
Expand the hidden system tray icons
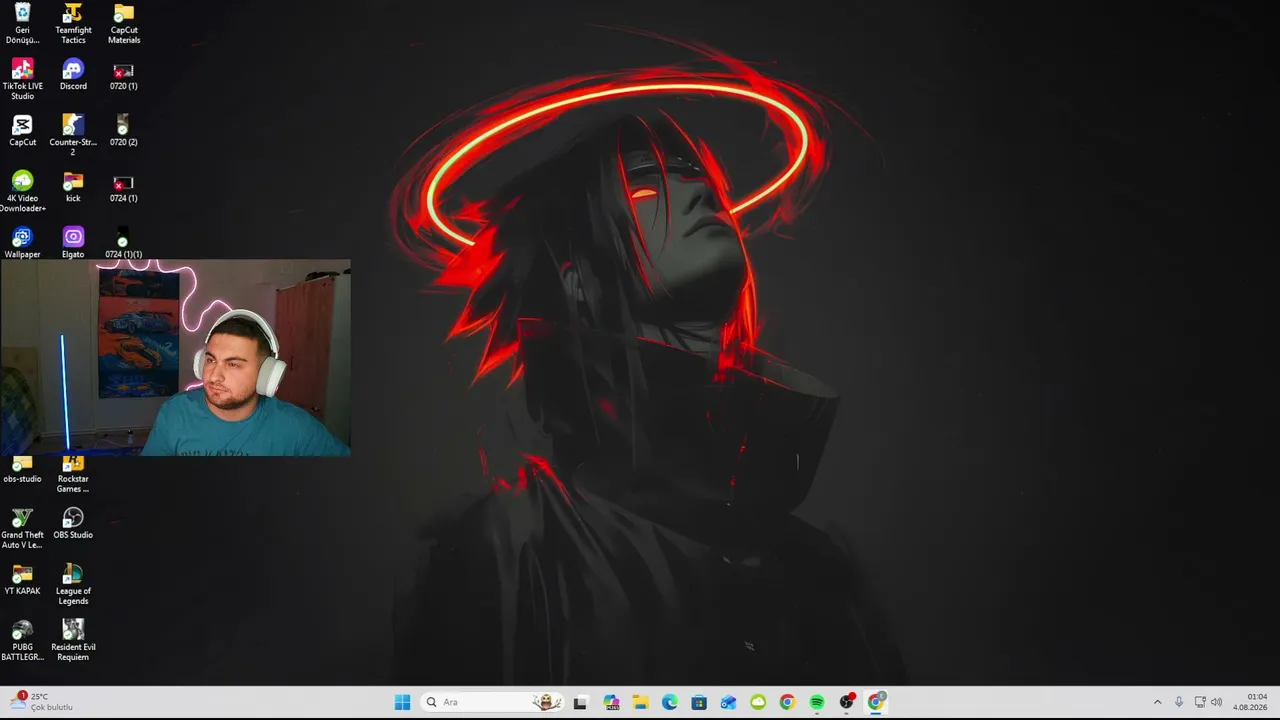(1158, 702)
